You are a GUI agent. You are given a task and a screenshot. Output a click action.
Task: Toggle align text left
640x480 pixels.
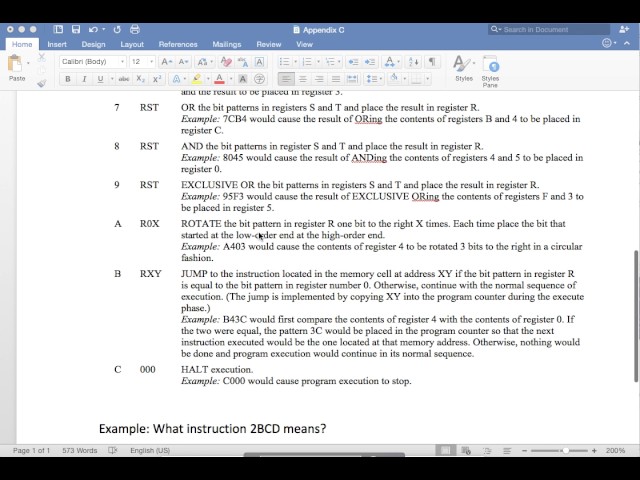286,79
